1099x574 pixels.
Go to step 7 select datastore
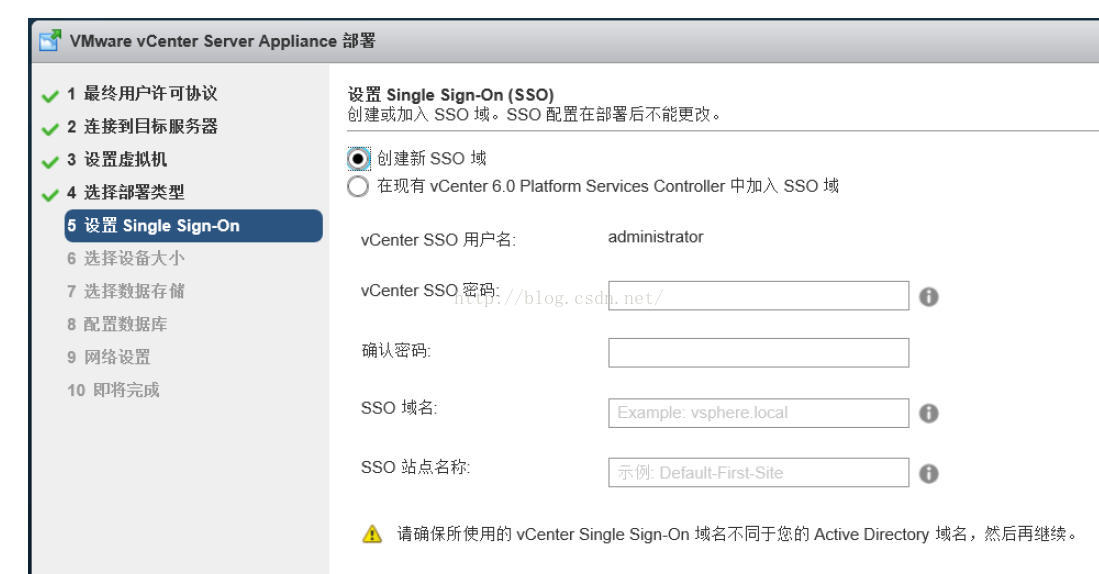126,291
